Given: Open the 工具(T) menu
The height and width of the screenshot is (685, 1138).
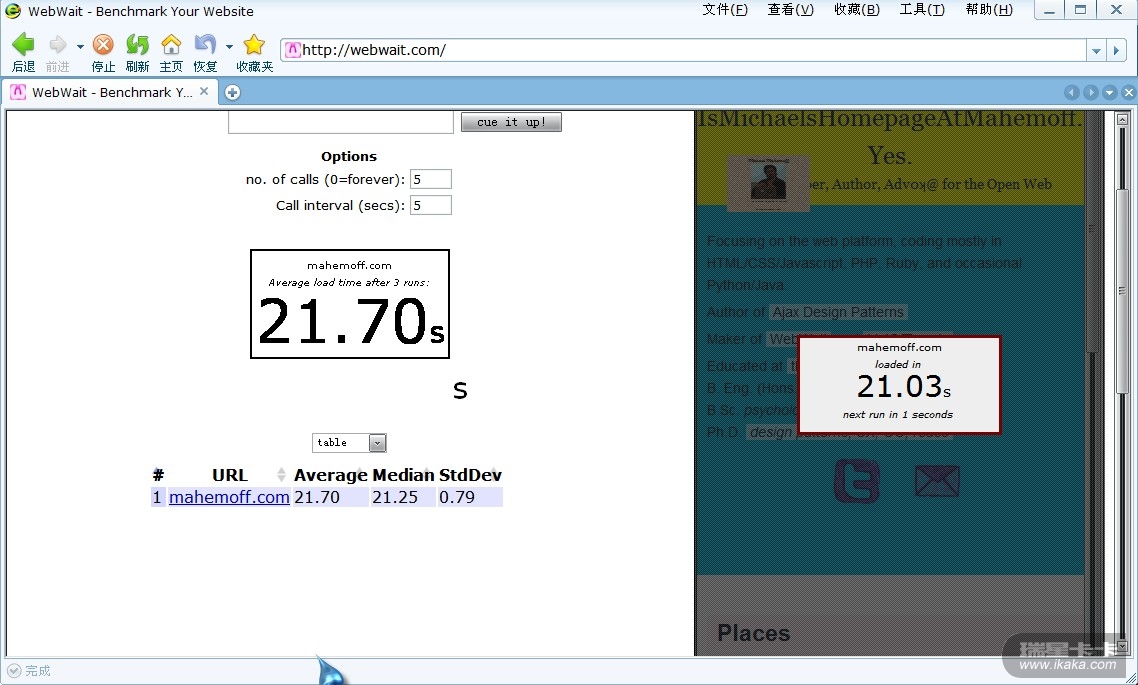Looking at the screenshot, I should coord(922,9).
